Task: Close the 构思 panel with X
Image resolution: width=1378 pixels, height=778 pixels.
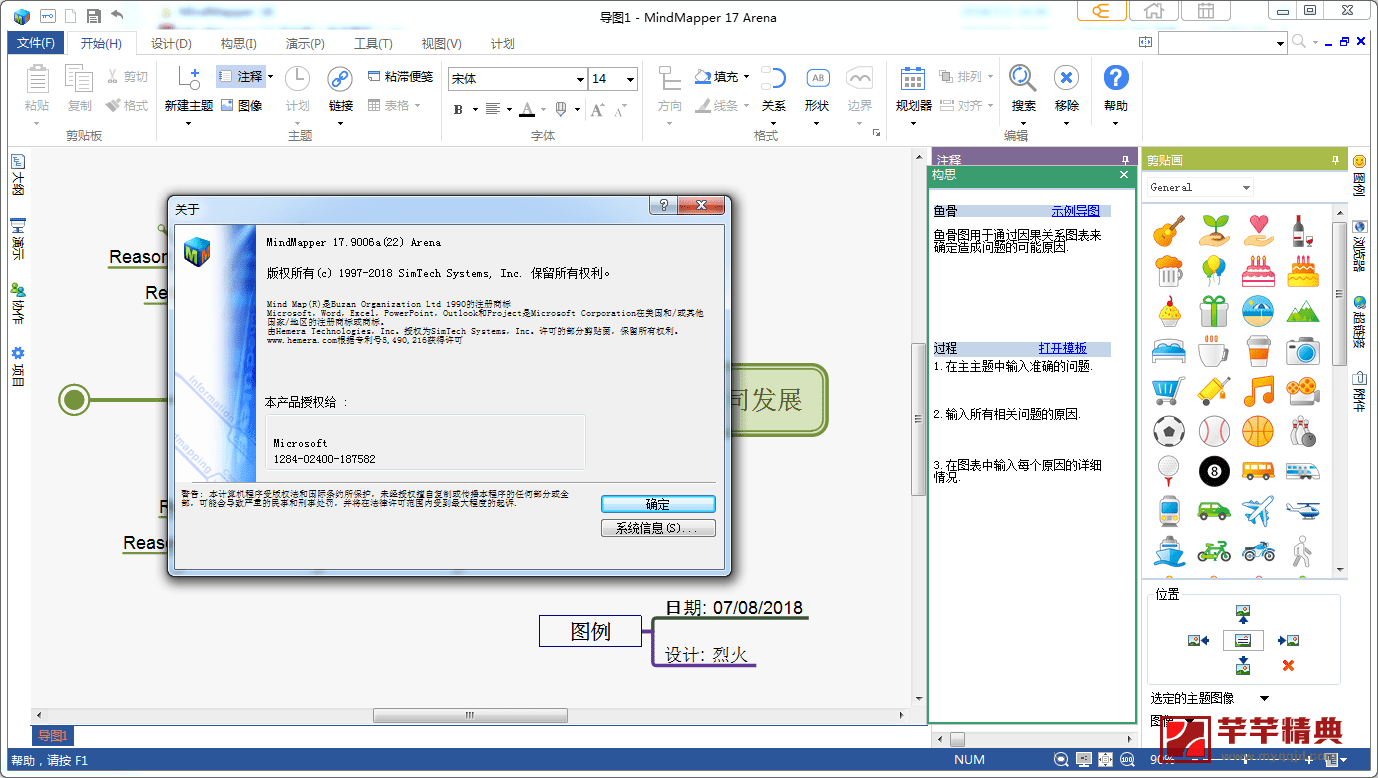Action: tap(1123, 174)
